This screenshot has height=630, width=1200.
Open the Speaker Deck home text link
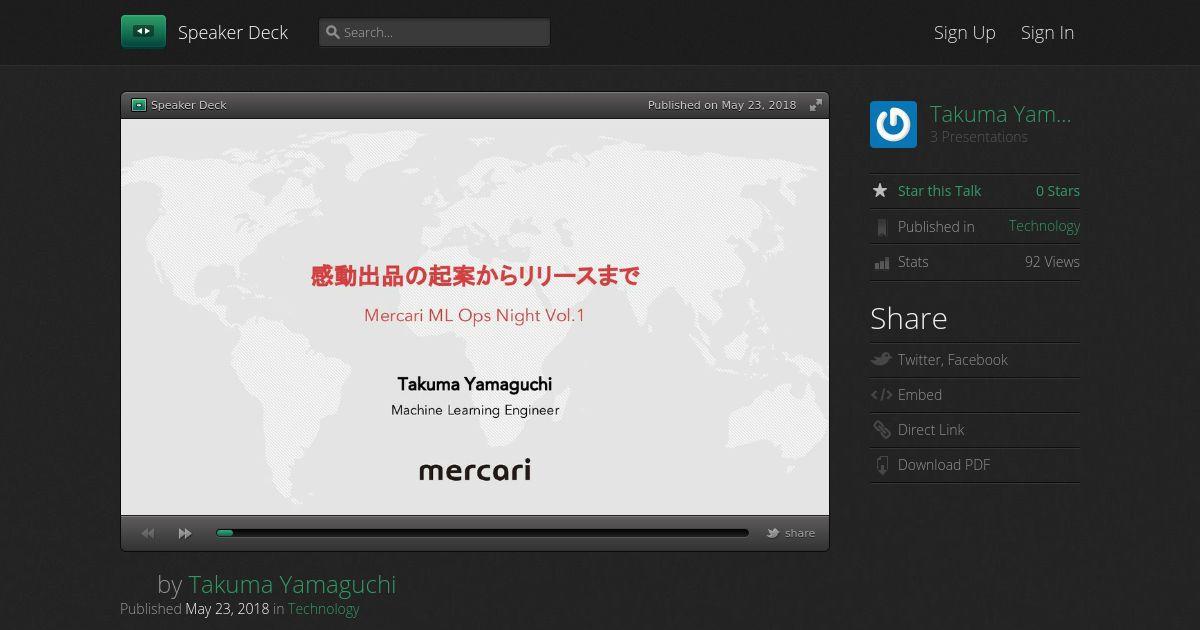(x=233, y=32)
